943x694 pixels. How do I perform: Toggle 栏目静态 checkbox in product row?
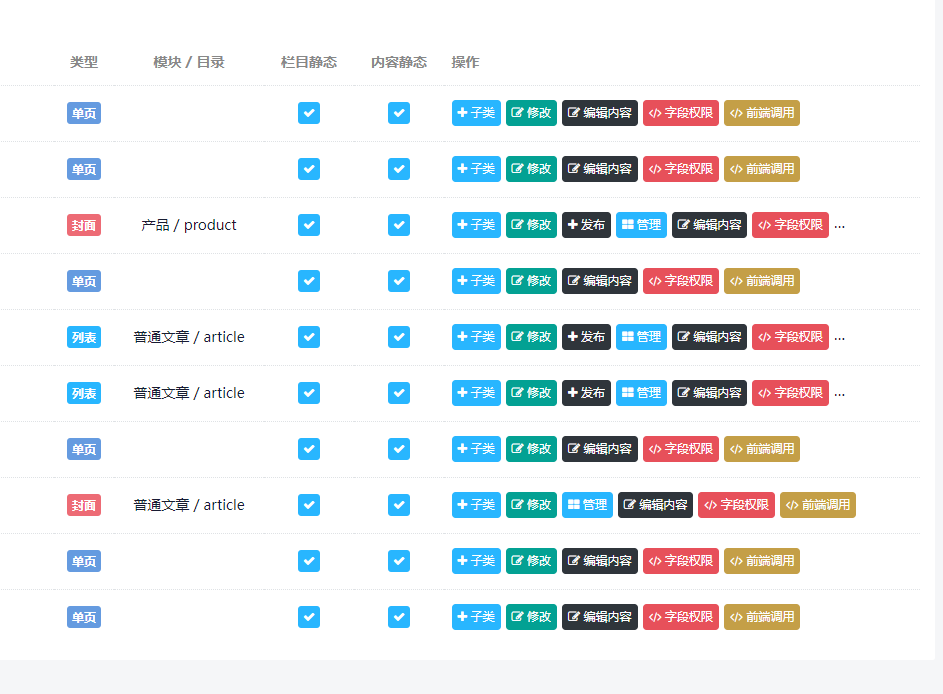point(309,225)
